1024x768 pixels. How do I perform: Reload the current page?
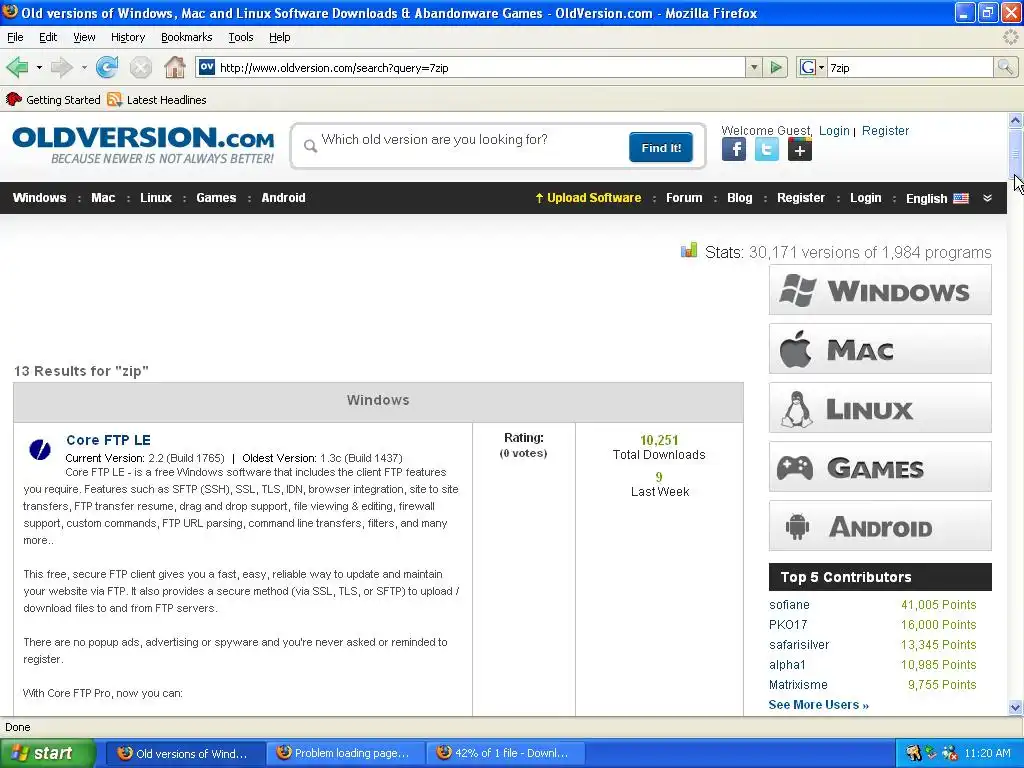(x=107, y=67)
